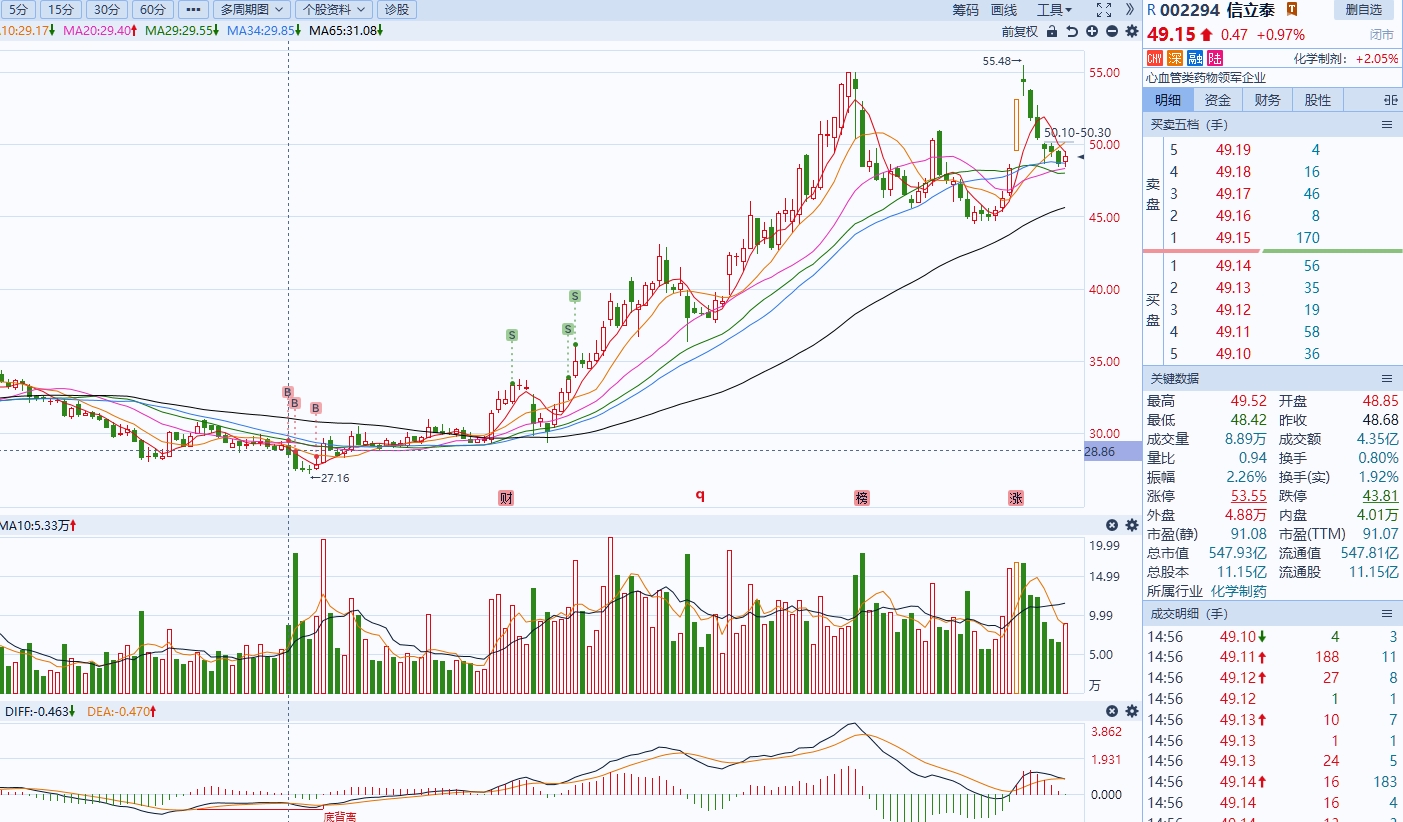Expand the 工具 tools dropdown
The height and width of the screenshot is (822, 1403).
pos(1054,10)
